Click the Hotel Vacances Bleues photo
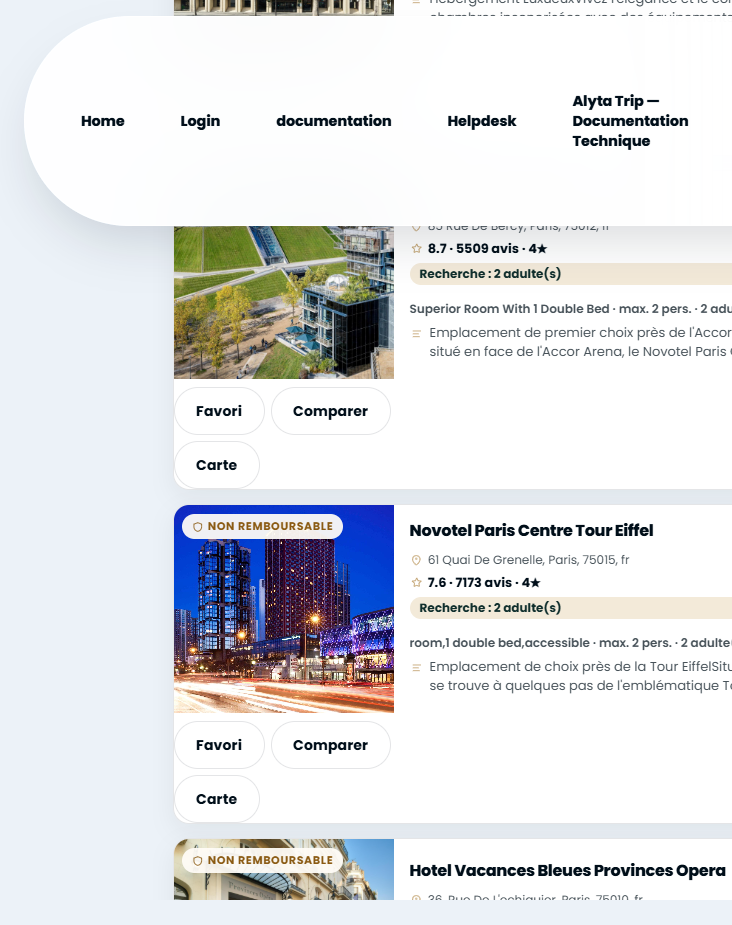732x925 pixels. [x=284, y=870]
